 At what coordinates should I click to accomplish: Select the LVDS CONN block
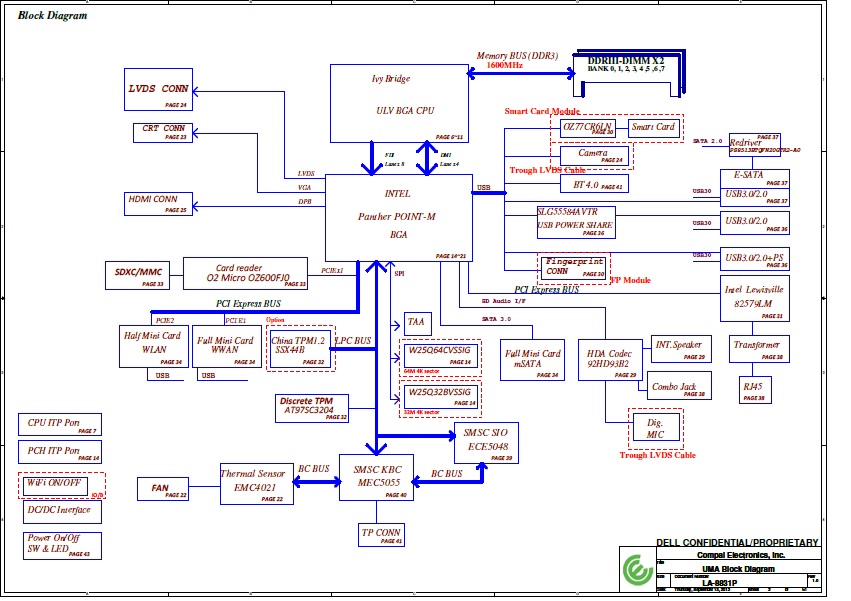[x=157, y=89]
